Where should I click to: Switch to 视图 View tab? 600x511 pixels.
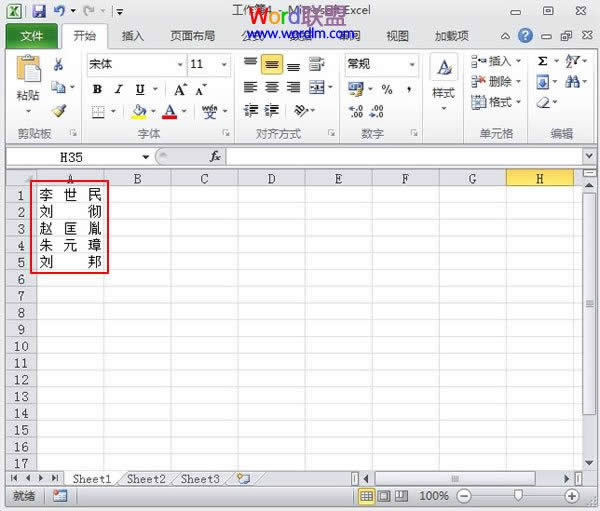point(397,36)
